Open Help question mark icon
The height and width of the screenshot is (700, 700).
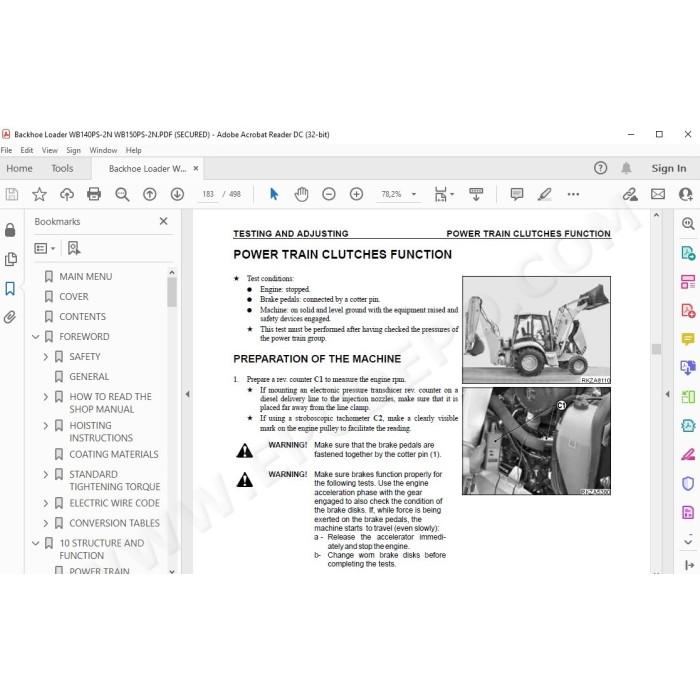point(600,168)
